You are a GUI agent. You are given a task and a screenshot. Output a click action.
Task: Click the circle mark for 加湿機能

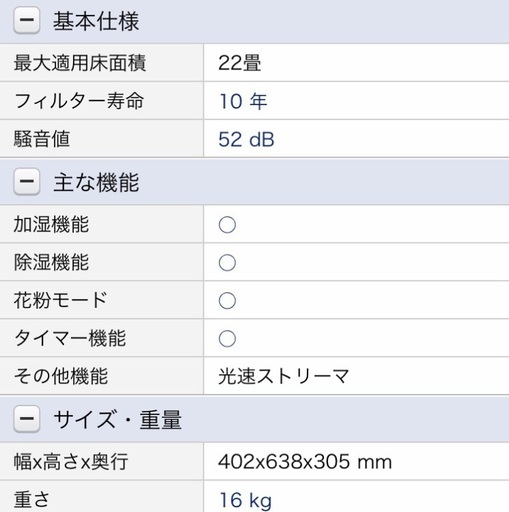click(227, 225)
